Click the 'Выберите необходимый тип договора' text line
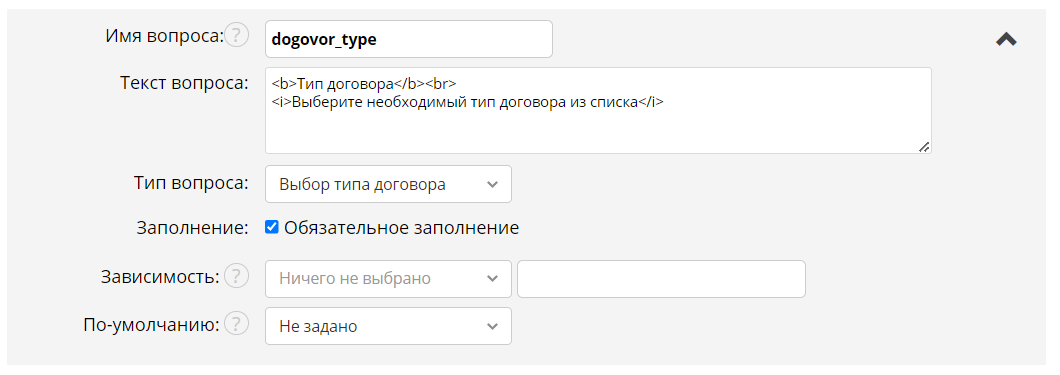The image size is (1060, 375). point(468,103)
